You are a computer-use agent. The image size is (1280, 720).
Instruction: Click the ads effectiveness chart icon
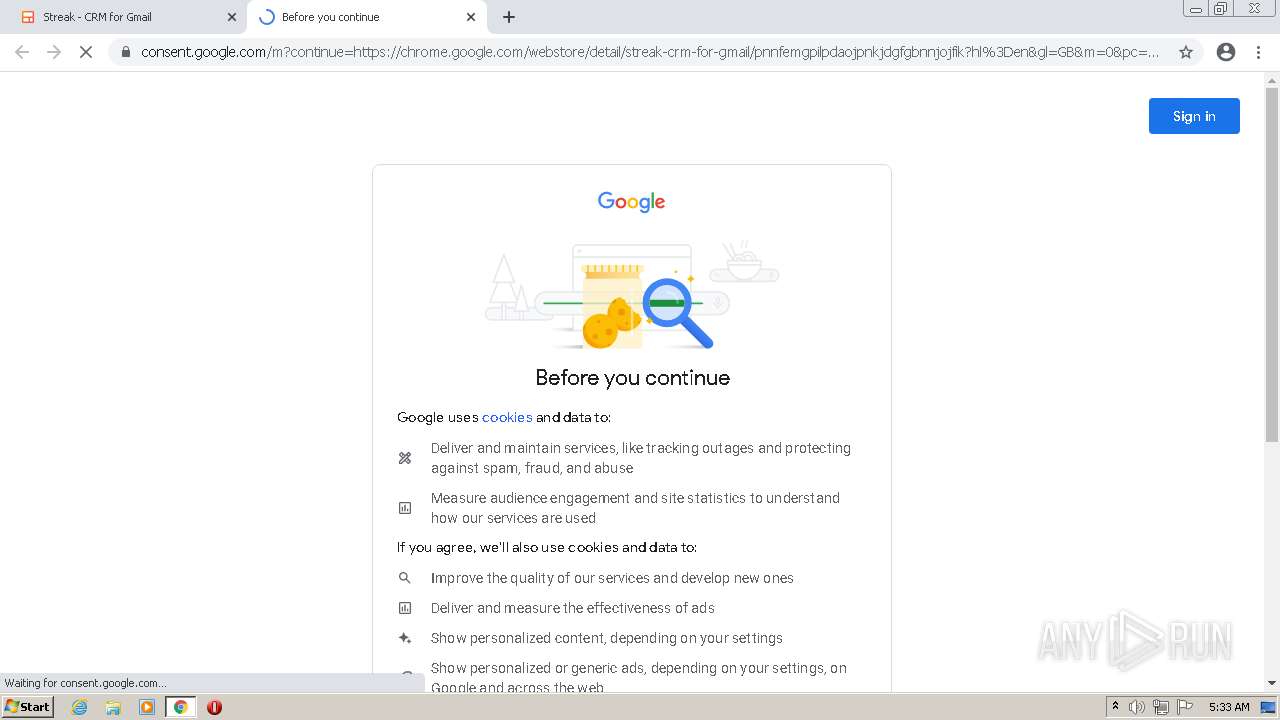click(x=405, y=608)
